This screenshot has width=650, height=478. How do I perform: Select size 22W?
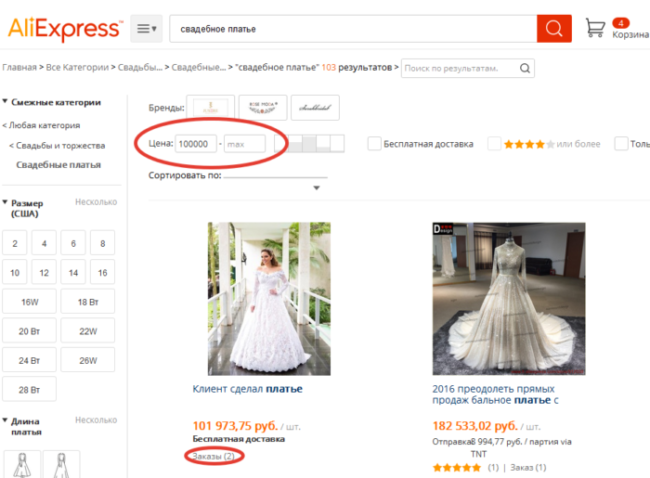click(88, 331)
